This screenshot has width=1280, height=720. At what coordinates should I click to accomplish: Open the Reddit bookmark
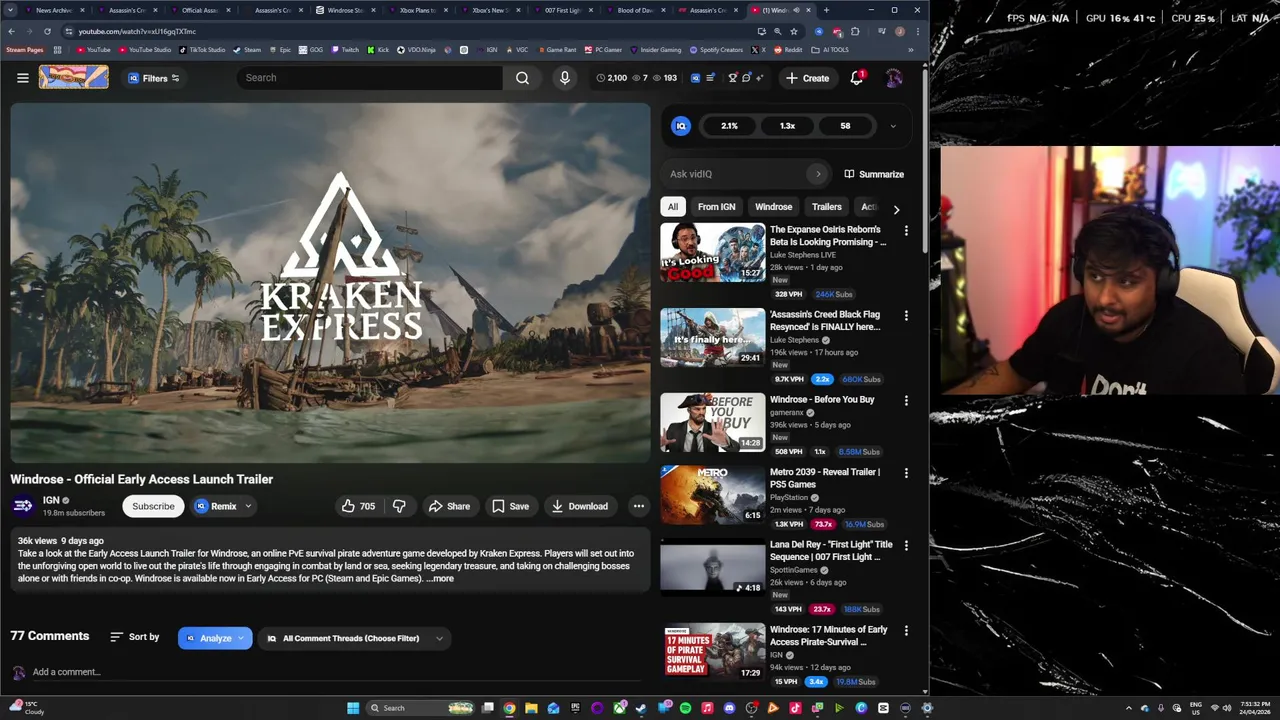click(x=787, y=50)
